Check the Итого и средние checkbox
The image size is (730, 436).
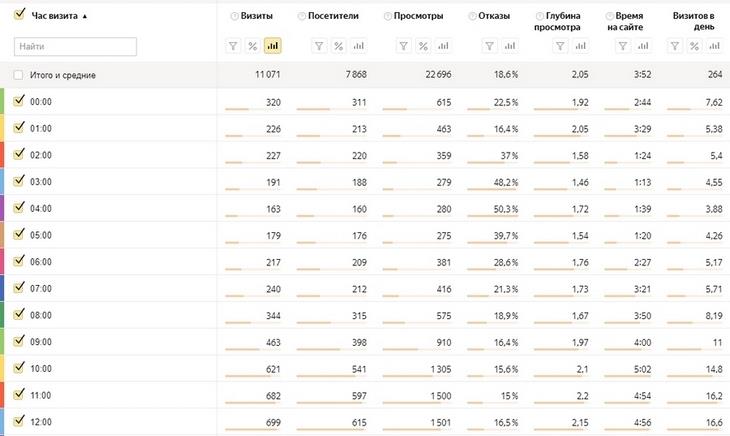(20, 75)
